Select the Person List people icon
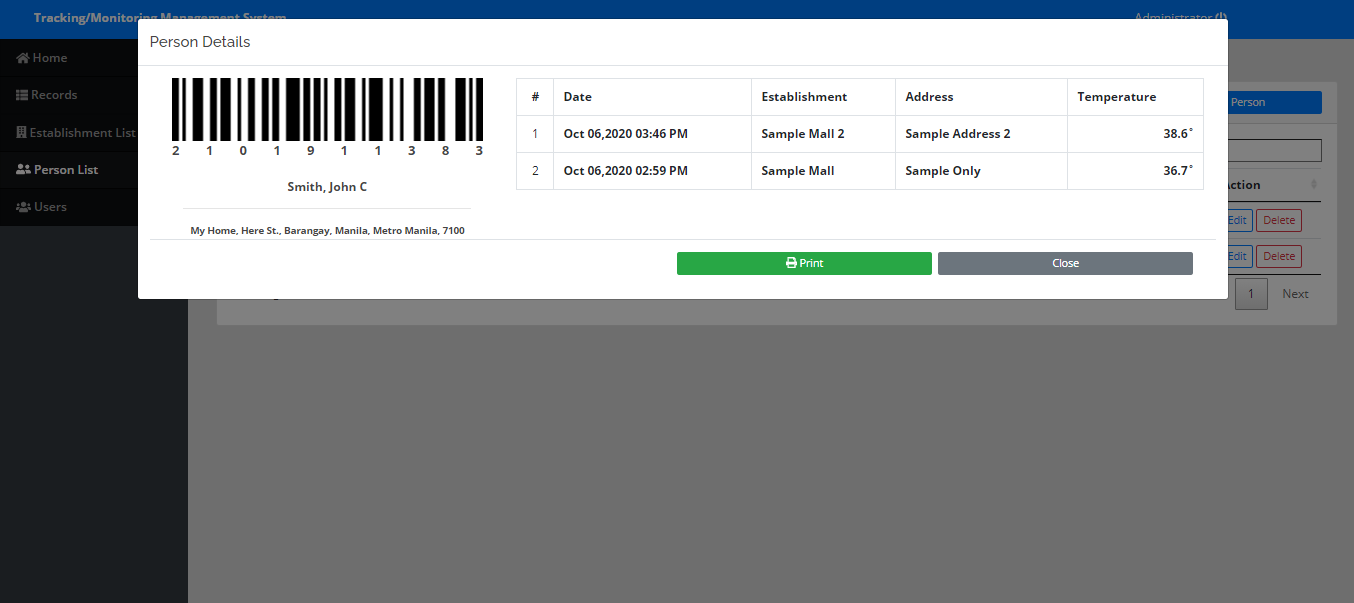 tap(22, 169)
